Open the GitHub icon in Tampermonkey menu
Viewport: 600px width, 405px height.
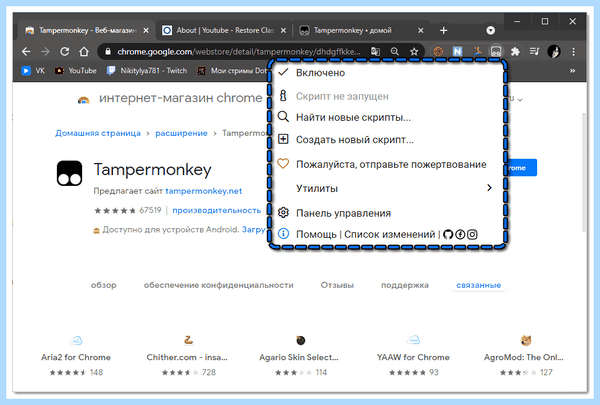click(448, 234)
